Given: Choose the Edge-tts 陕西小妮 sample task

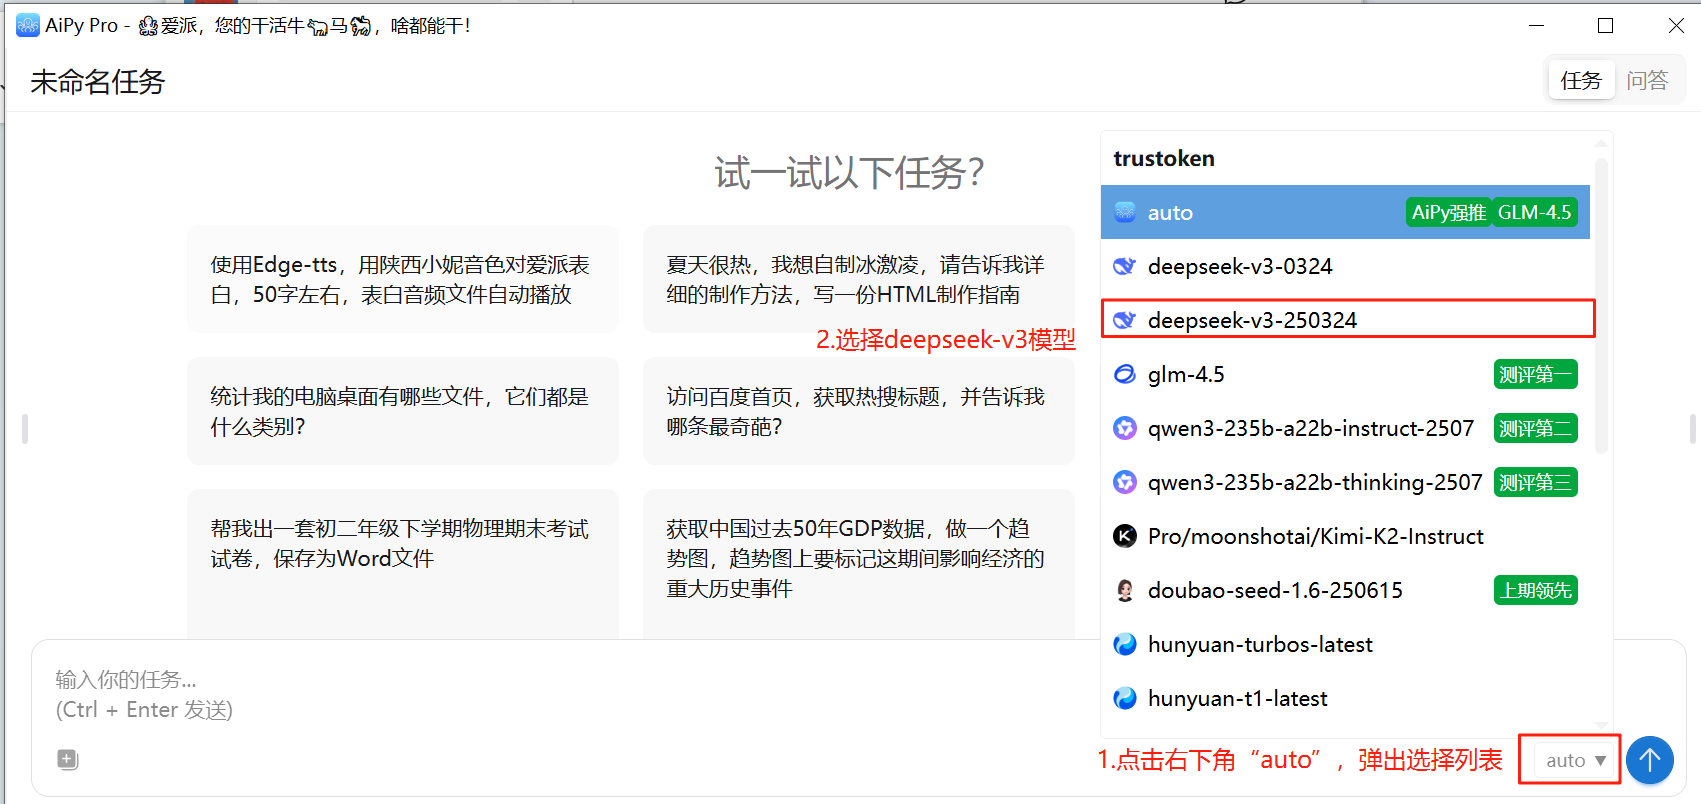Looking at the screenshot, I should tap(403, 279).
